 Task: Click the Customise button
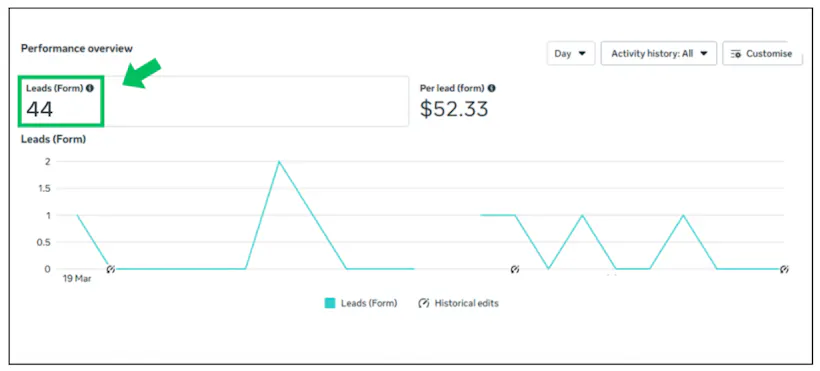[x=762, y=54]
